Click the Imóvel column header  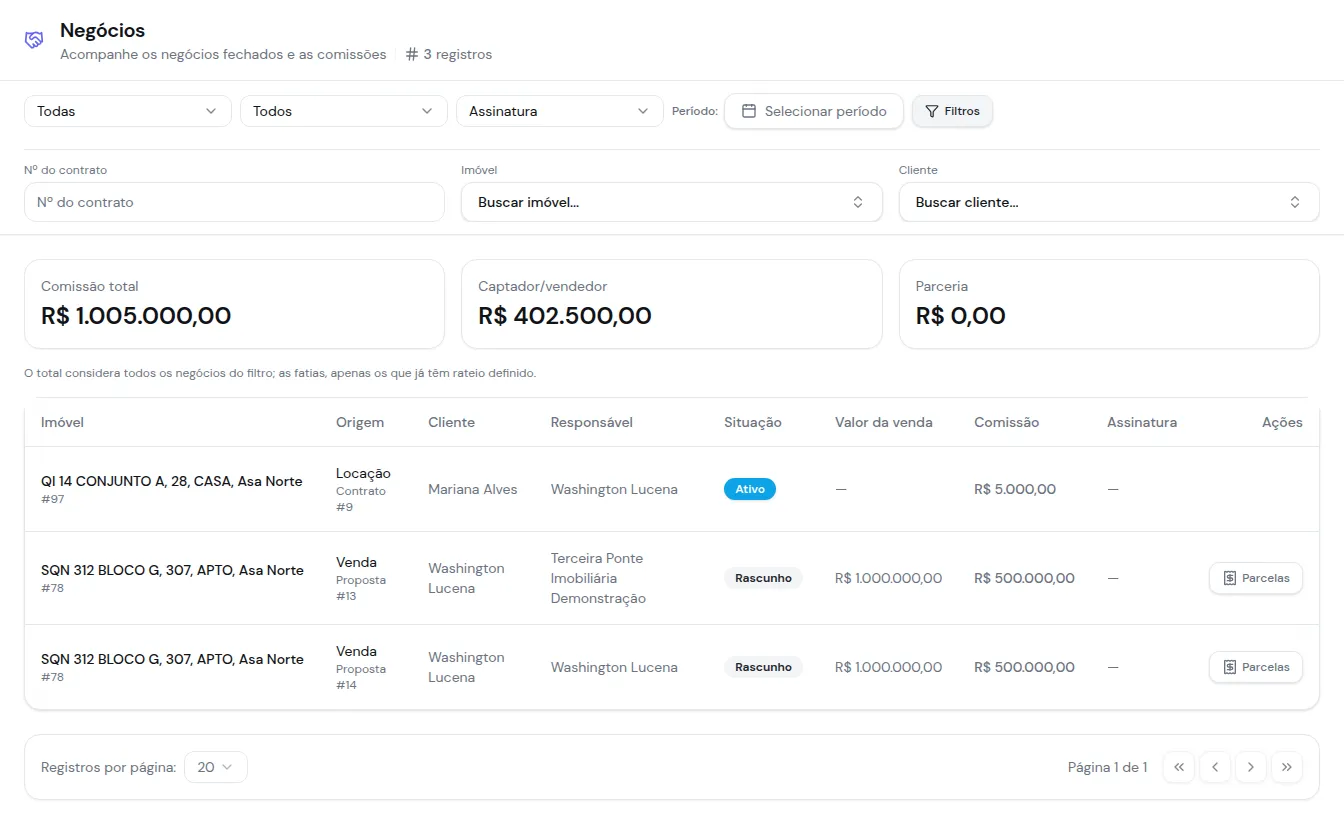tap(62, 422)
